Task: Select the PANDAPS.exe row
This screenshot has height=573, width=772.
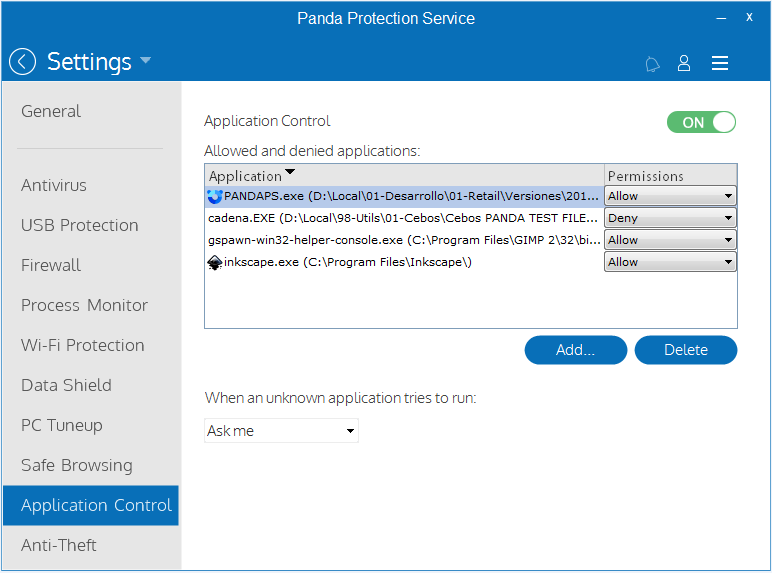Action: [404, 196]
